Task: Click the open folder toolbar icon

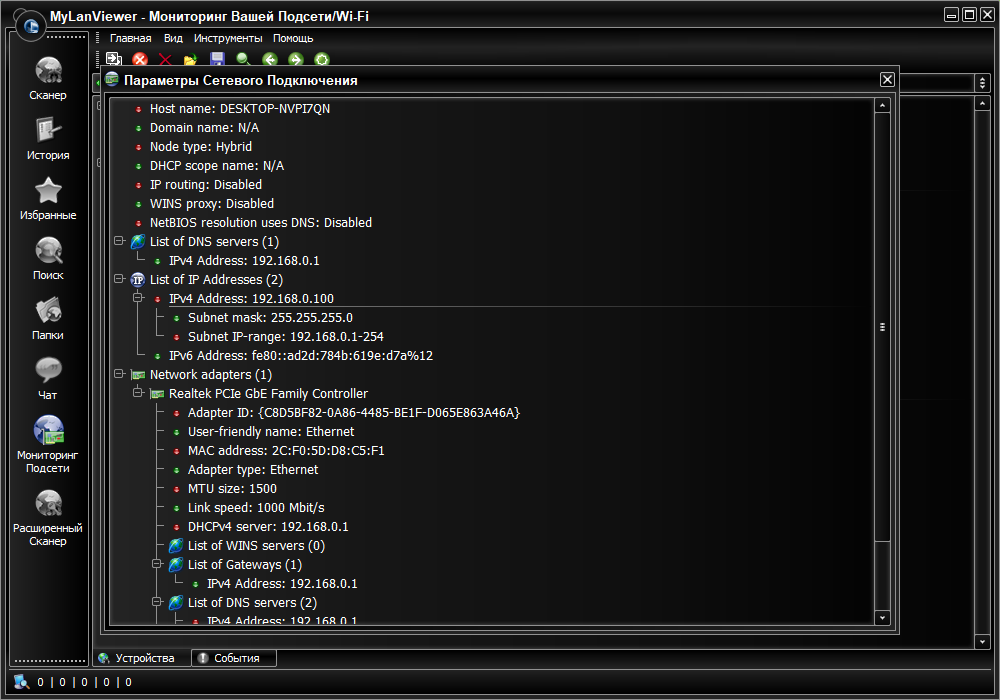Action: pos(191,59)
